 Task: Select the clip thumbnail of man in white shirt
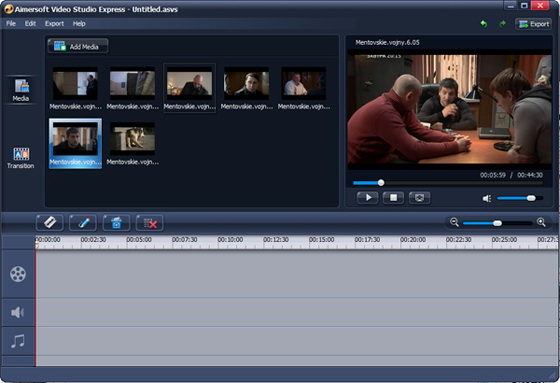click(x=304, y=88)
